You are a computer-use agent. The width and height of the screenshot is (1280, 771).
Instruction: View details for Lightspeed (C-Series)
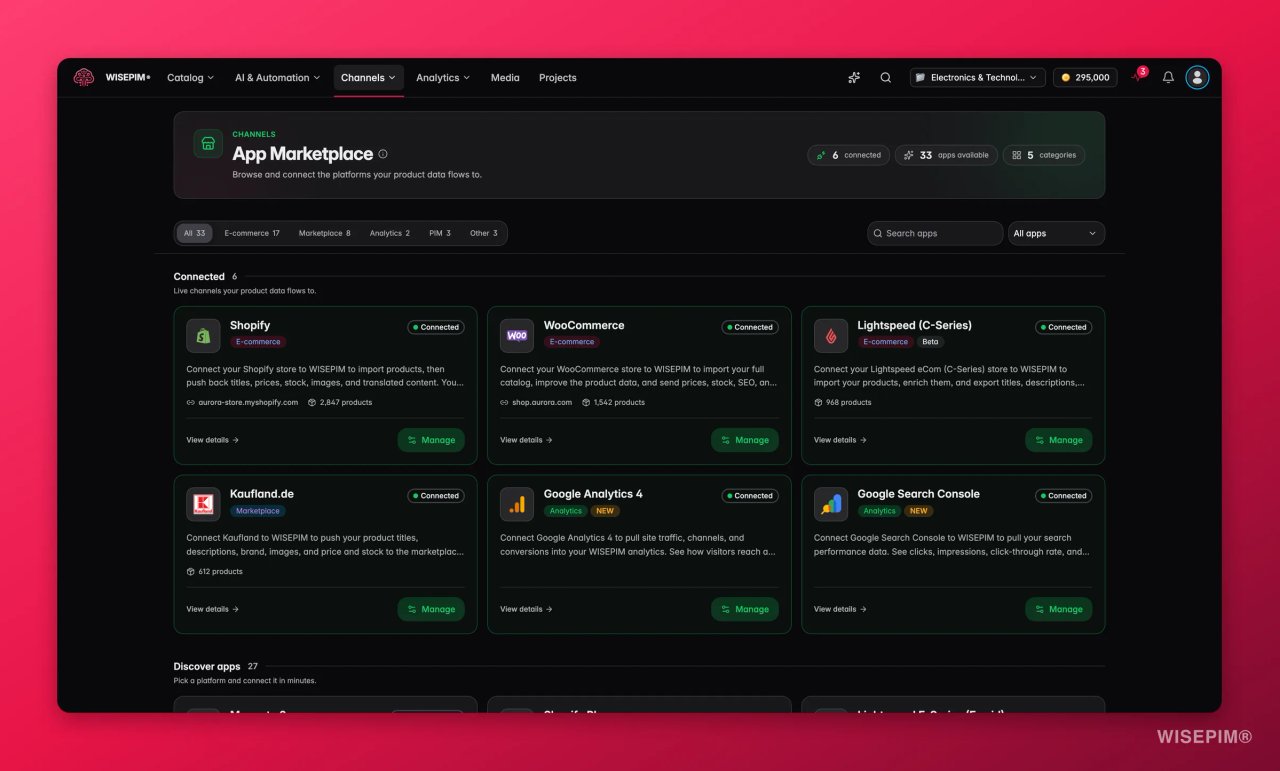click(x=840, y=440)
